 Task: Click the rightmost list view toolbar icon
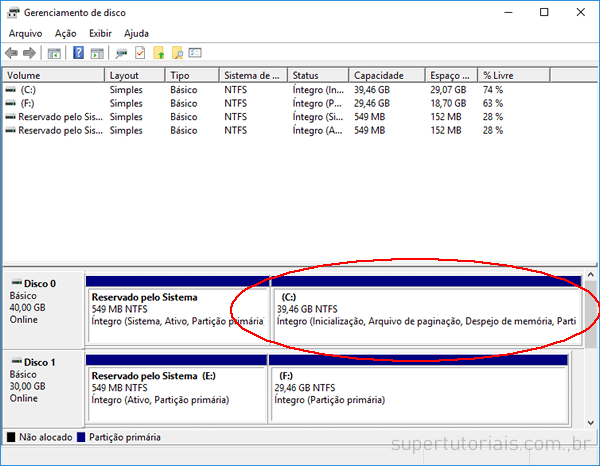[195, 53]
